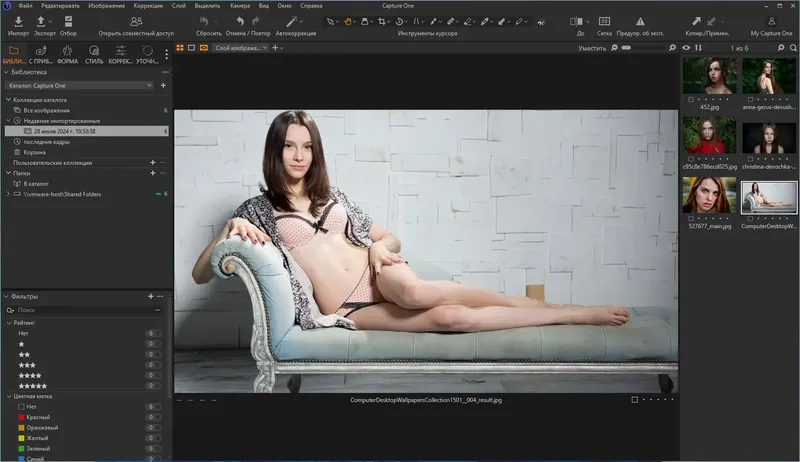The image size is (800, 462).
Task: Collapse the Коллекции каталога tree section
Action: point(7,99)
